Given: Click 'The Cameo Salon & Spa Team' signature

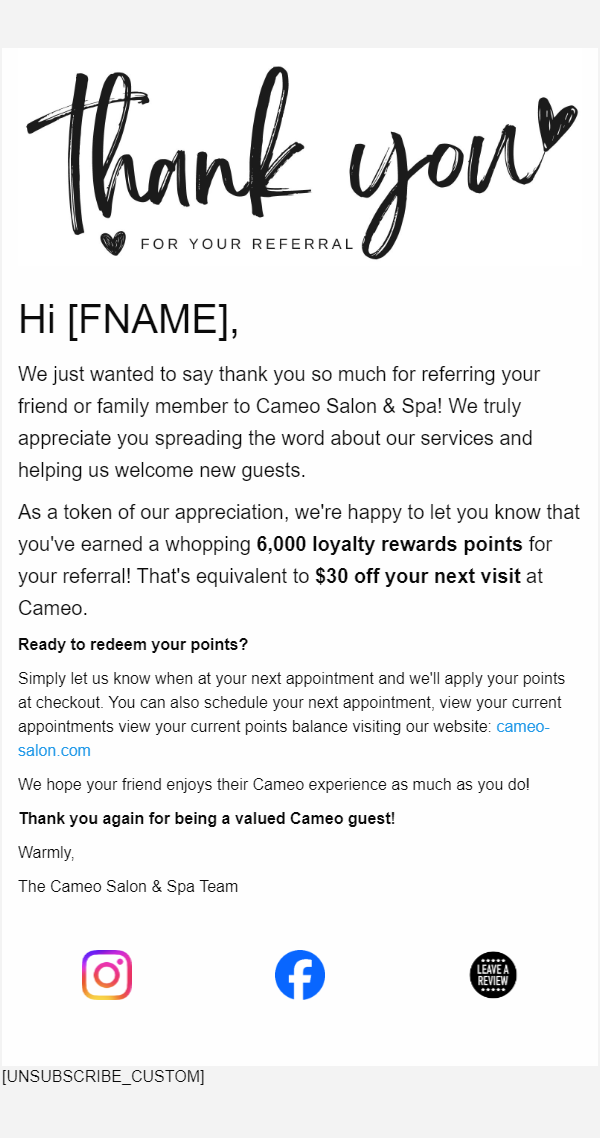Looking at the screenshot, I should [128, 886].
